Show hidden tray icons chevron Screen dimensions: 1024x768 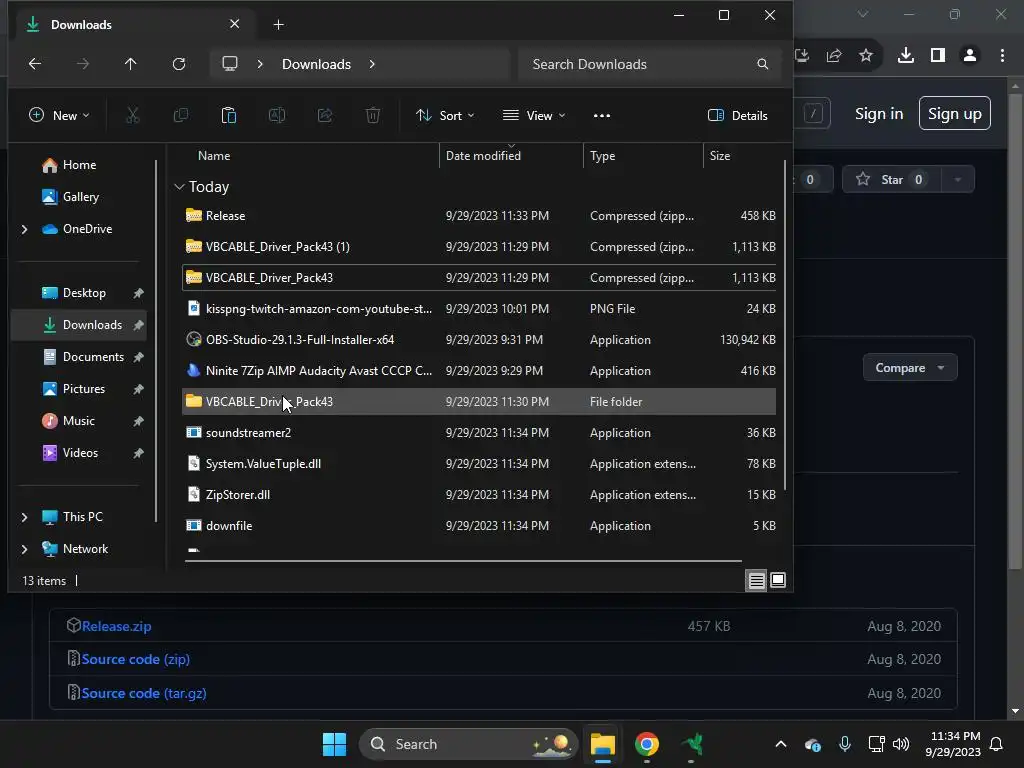[780, 744]
